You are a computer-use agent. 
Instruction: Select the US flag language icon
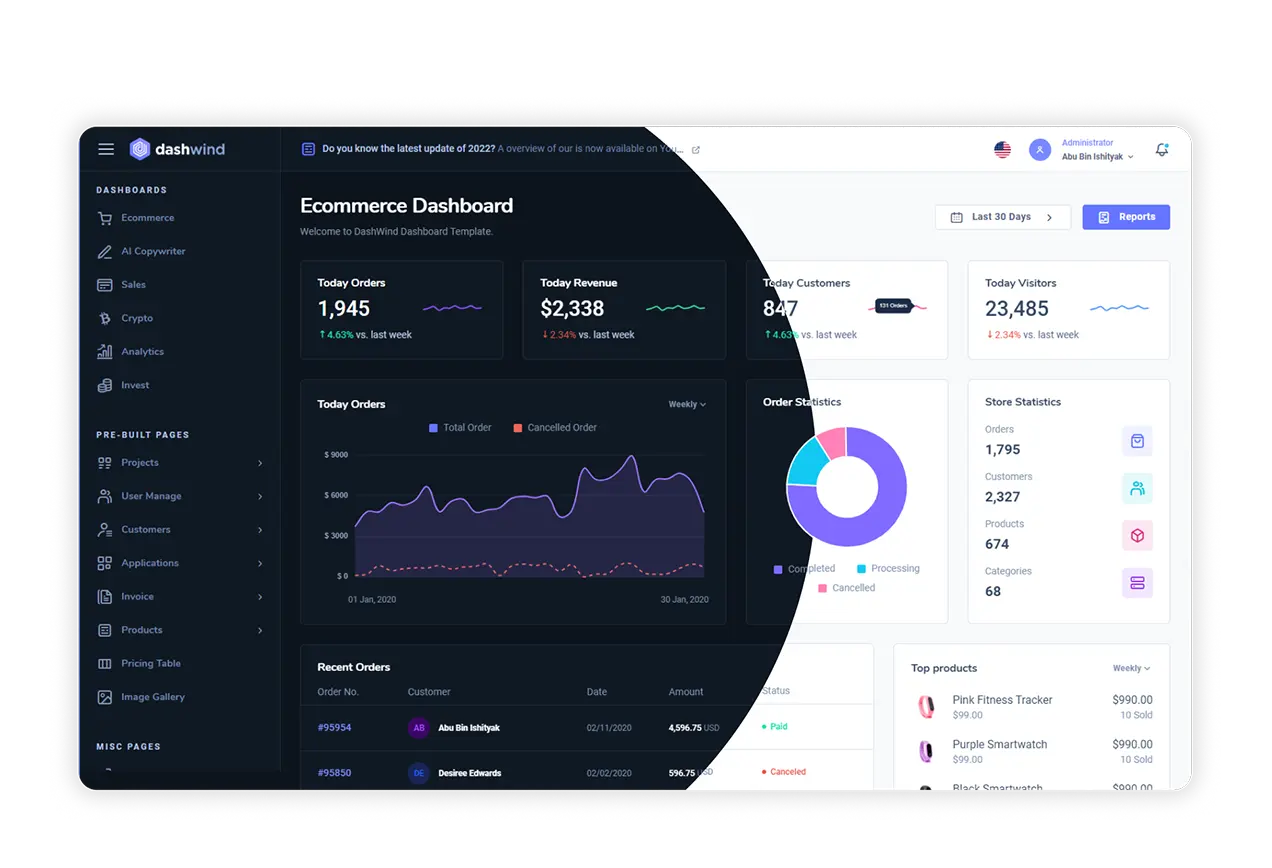point(1002,149)
